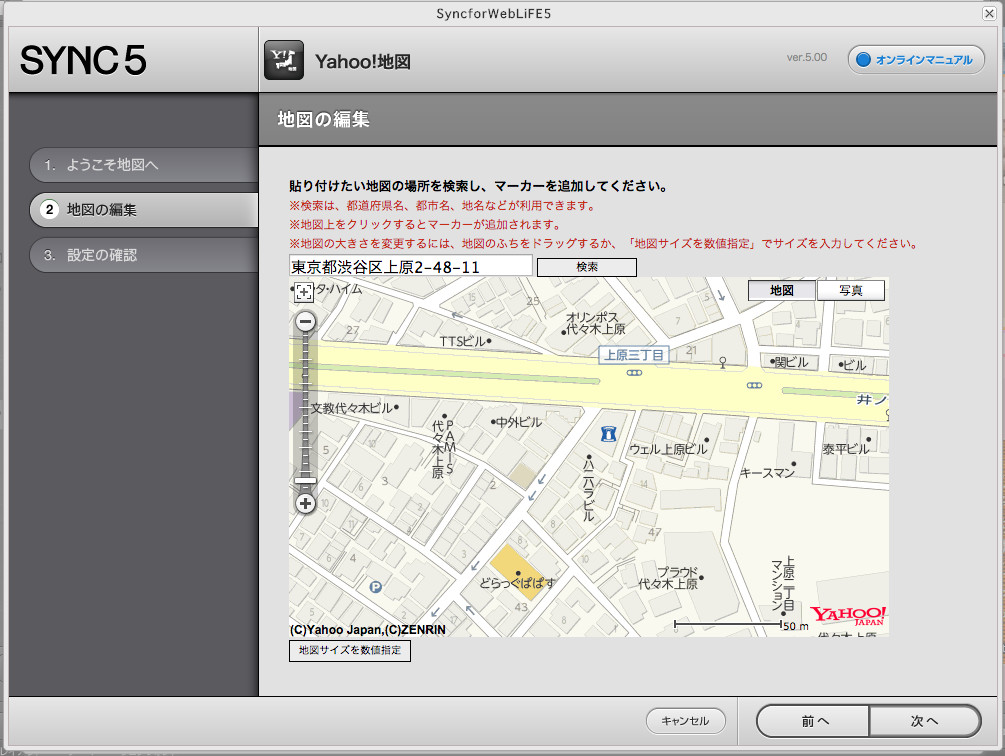Enable the 地図 map display mode
Viewport: 1005px width, 756px height.
tap(781, 290)
